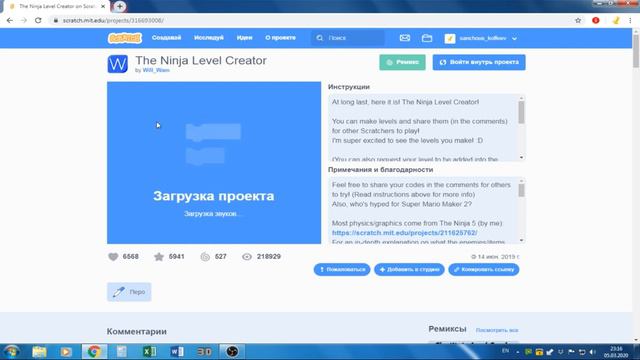Open Excel from taskbar
This screenshot has height=360, width=640.
click(x=149, y=351)
